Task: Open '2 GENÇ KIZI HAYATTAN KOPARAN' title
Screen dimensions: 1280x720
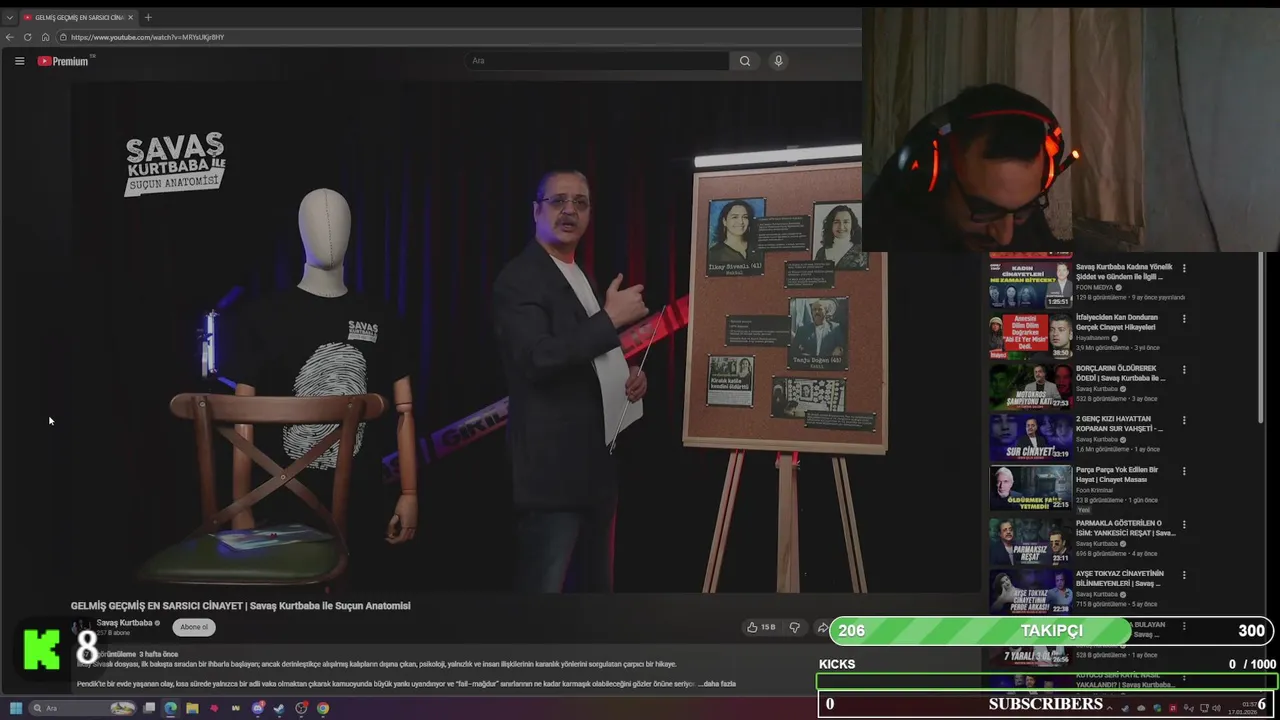Action: tap(1120, 424)
